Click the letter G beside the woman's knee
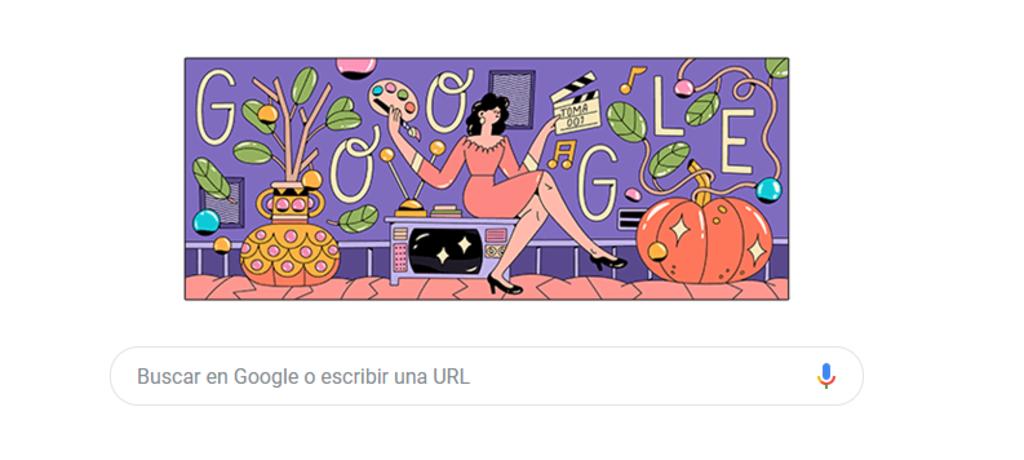Screen dimensions: 1024x460 pos(596,183)
